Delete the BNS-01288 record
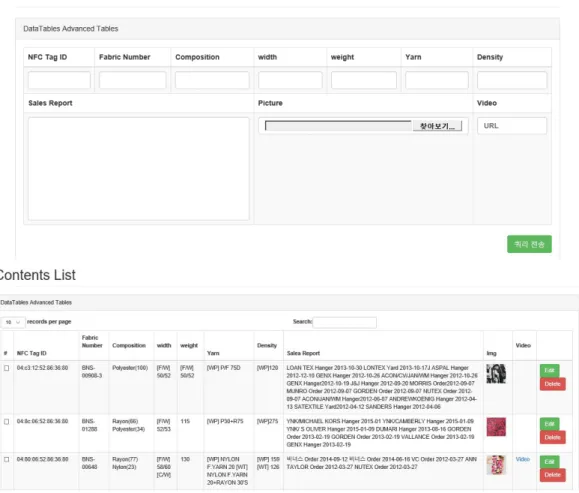This screenshot has width=579, height=493. point(552,437)
